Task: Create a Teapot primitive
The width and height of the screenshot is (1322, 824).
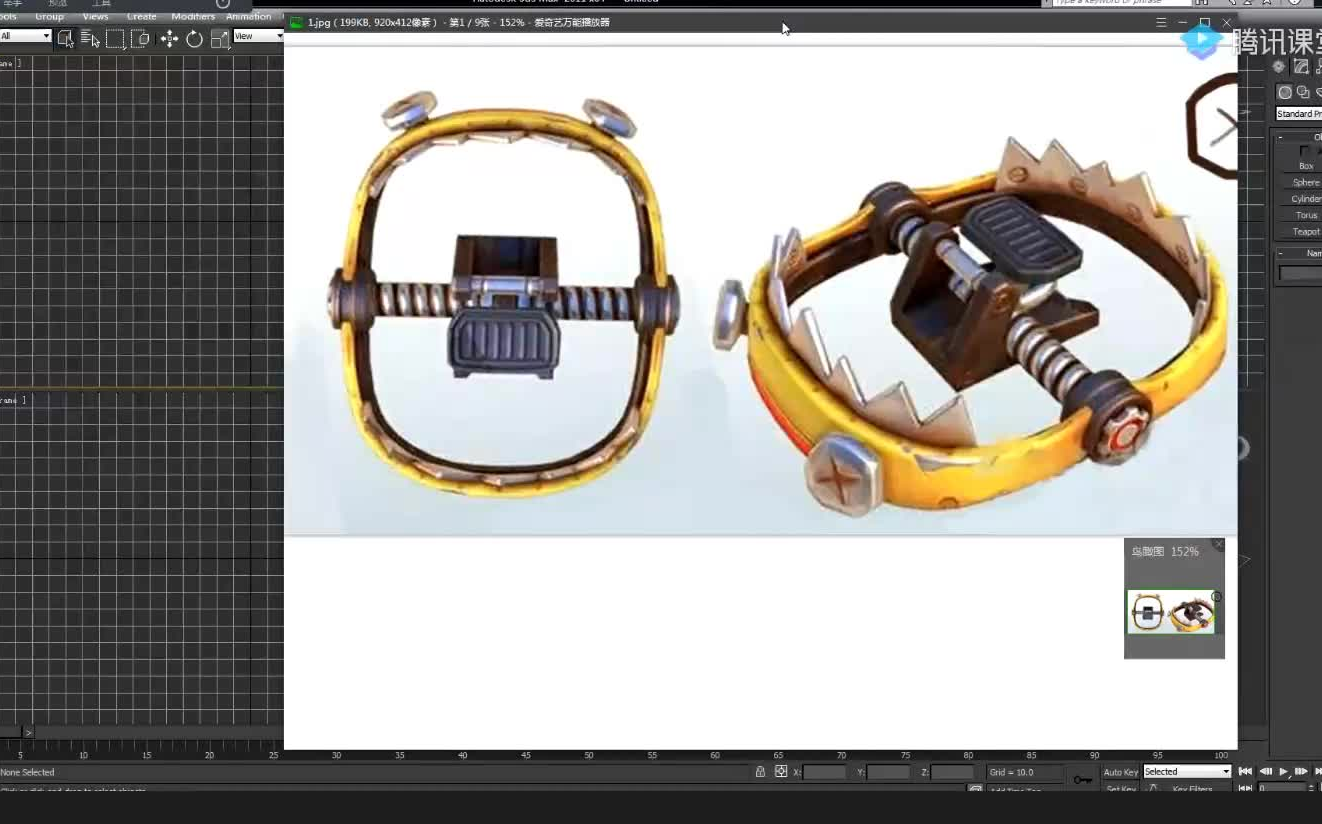Action: 1305,231
